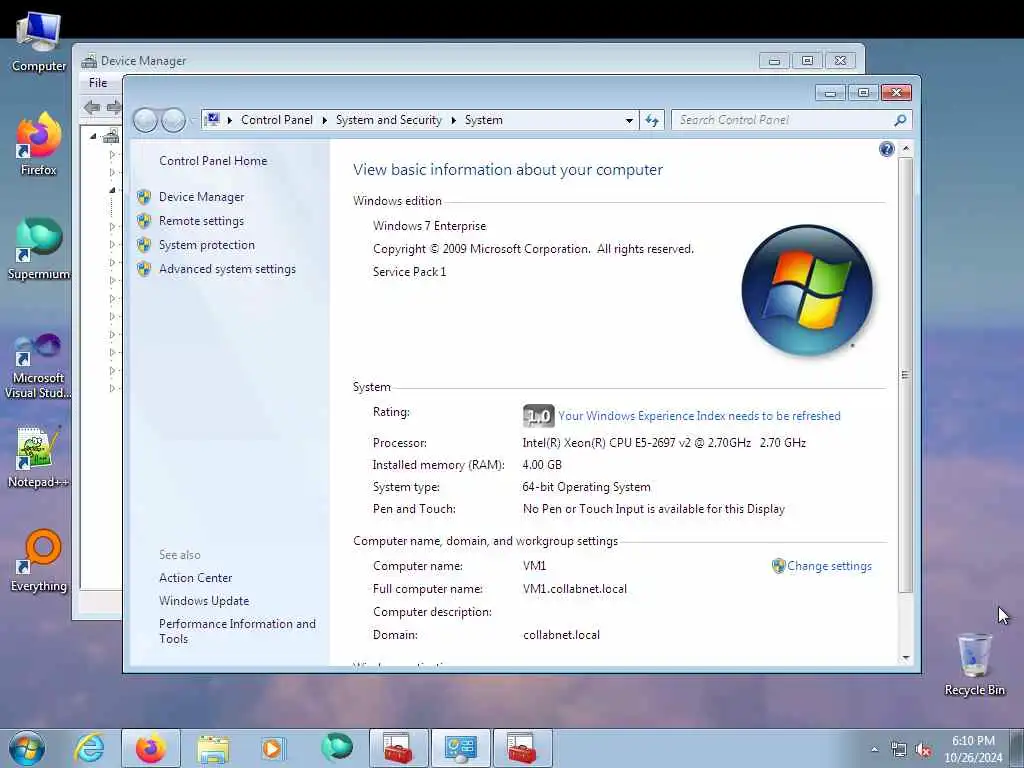This screenshot has height=768, width=1024.
Task: Click the 1.0 rating badge
Action: [x=538, y=416]
